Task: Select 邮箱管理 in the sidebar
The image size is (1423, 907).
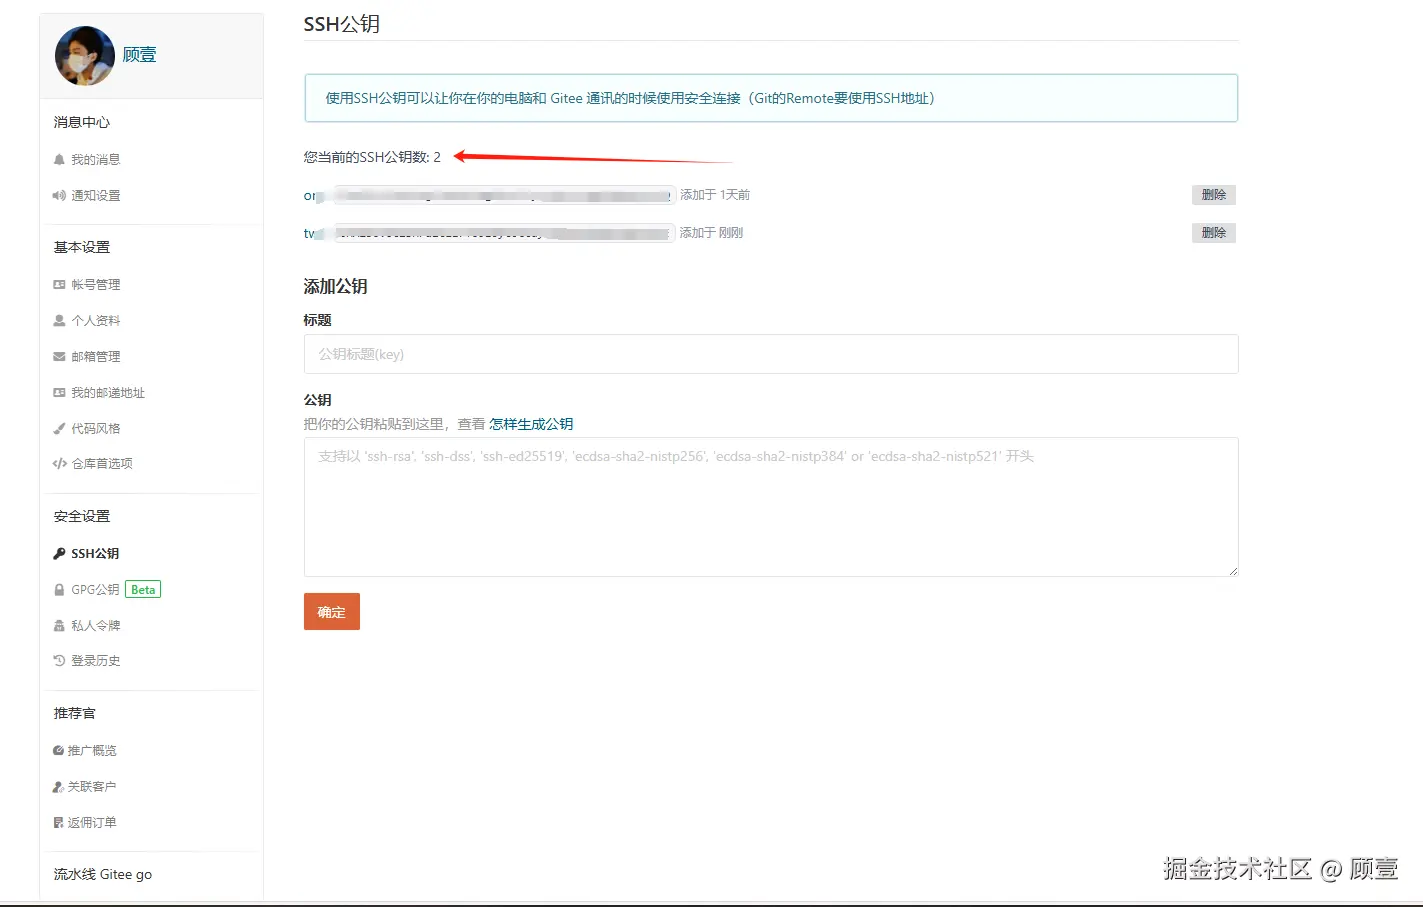Action: (95, 357)
